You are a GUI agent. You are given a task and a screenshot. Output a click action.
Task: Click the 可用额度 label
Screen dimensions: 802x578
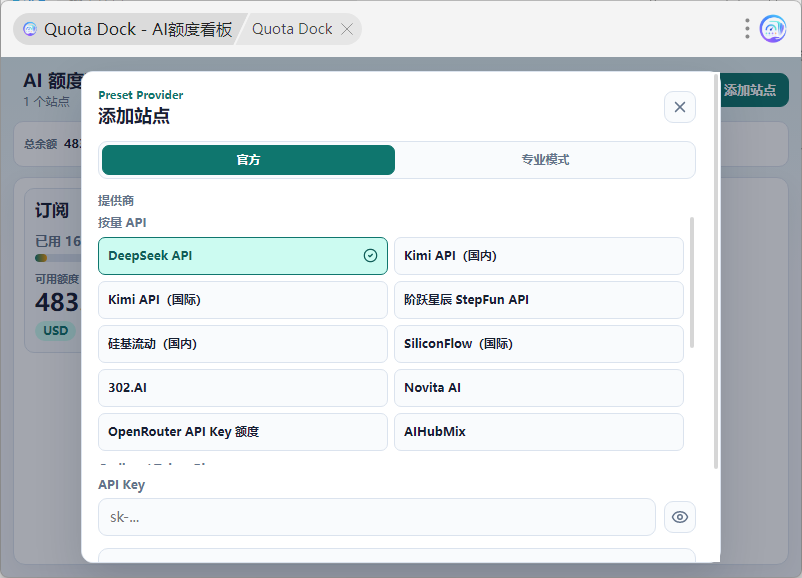click(x=57, y=279)
